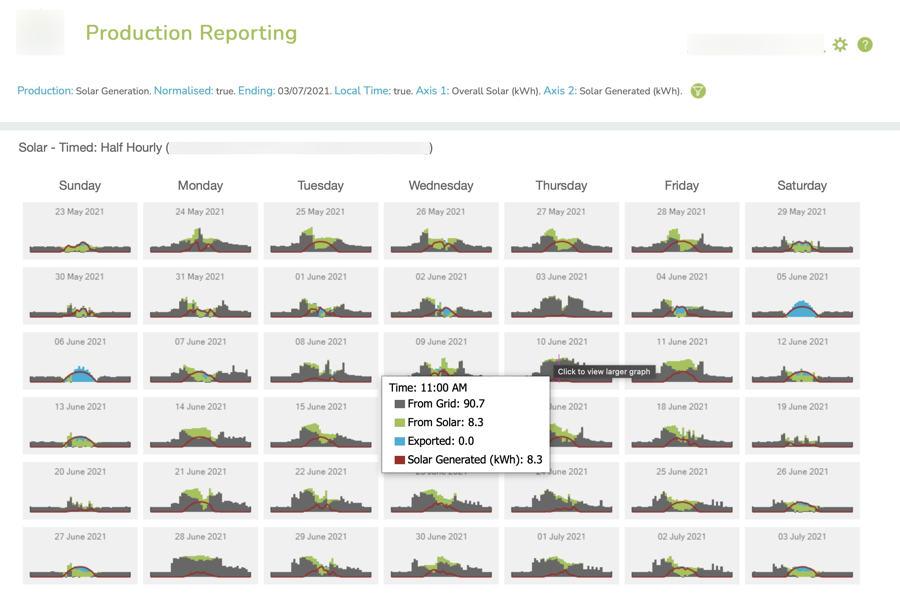Image resolution: width=900 pixels, height=600 pixels.
Task: Open the 26 May 2021 graph thumbnail
Action: pyautogui.click(x=441, y=231)
